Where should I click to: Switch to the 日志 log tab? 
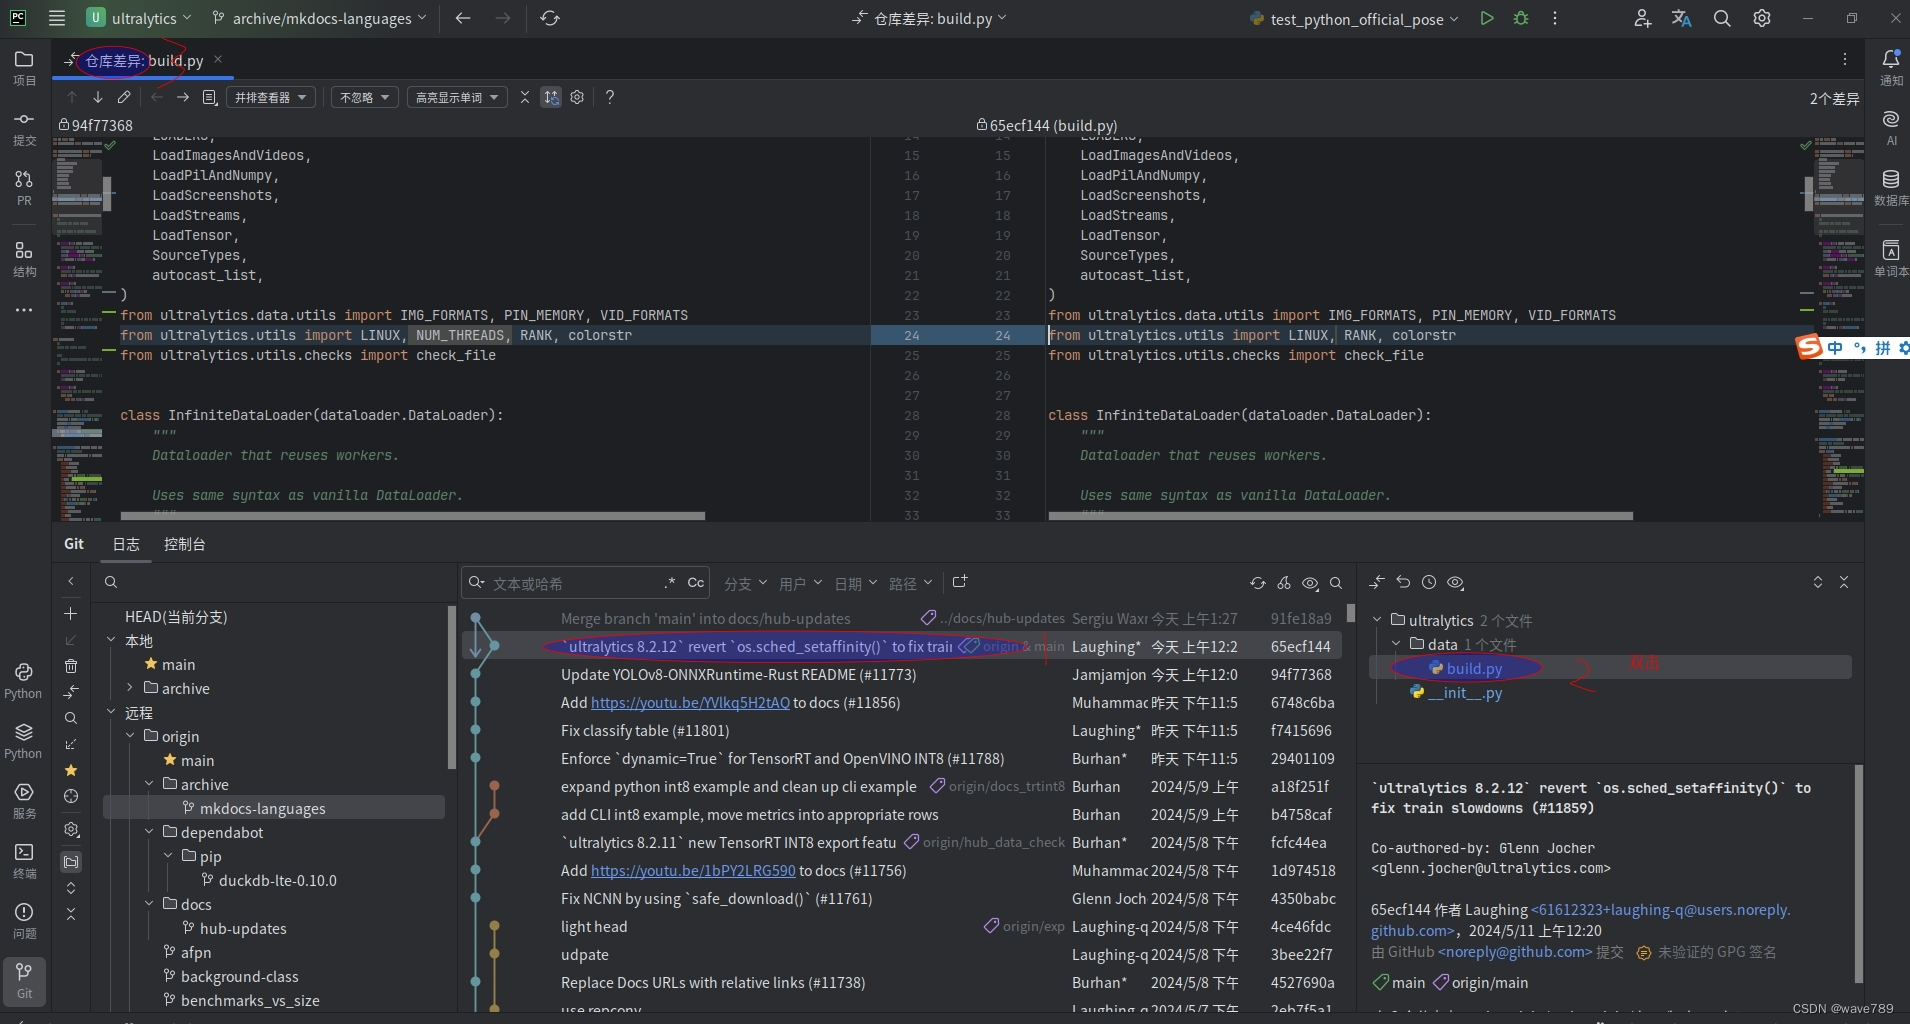click(126, 544)
